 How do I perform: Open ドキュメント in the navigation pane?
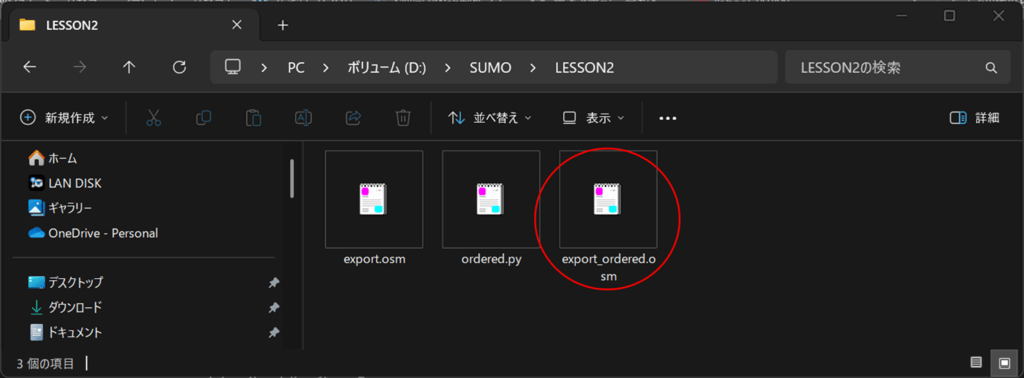pyautogui.click(x=66, y=332)
